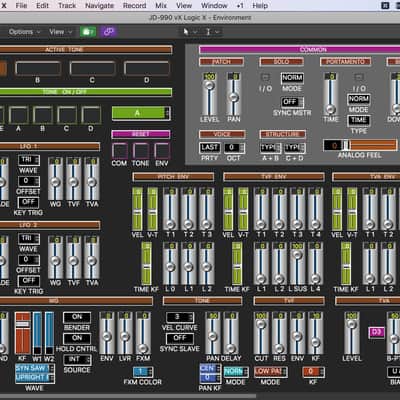Change SYNC MSTR OFF selector
400x400 pixels.
click(292, 102)
